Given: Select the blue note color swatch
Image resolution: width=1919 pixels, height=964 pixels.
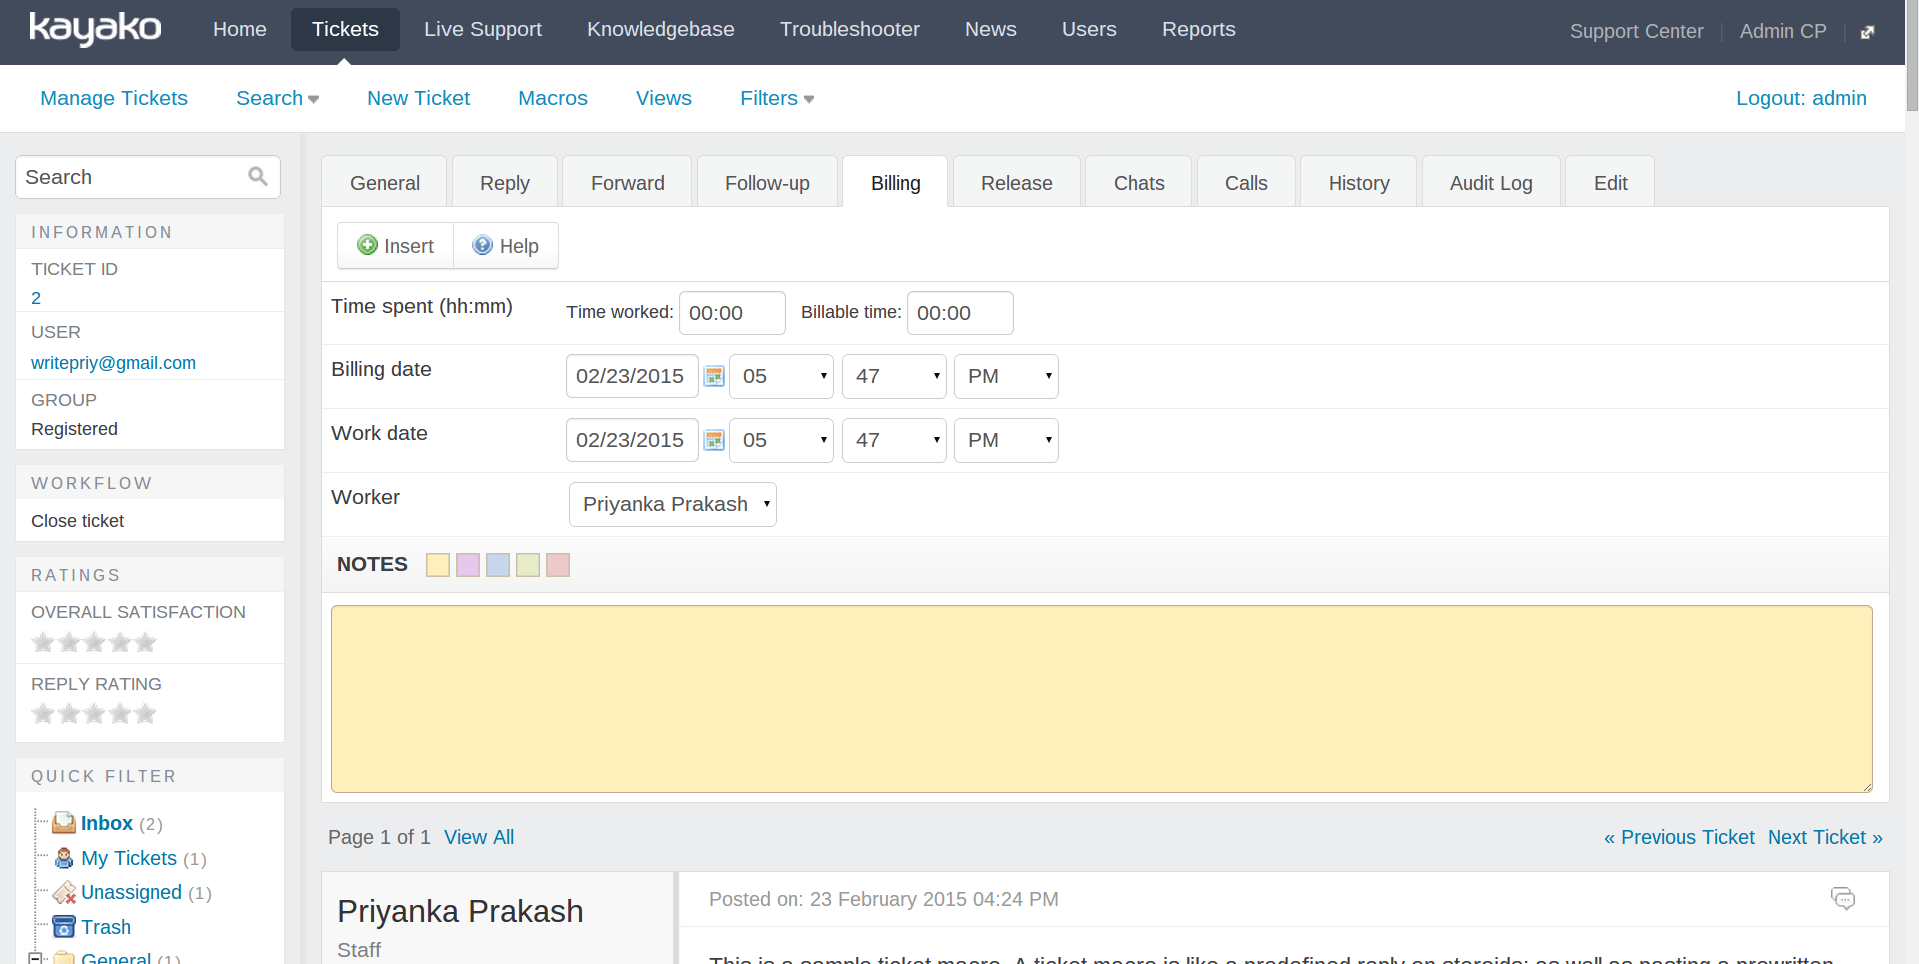Looking at the screenshot, I should (x=498, y=565).
